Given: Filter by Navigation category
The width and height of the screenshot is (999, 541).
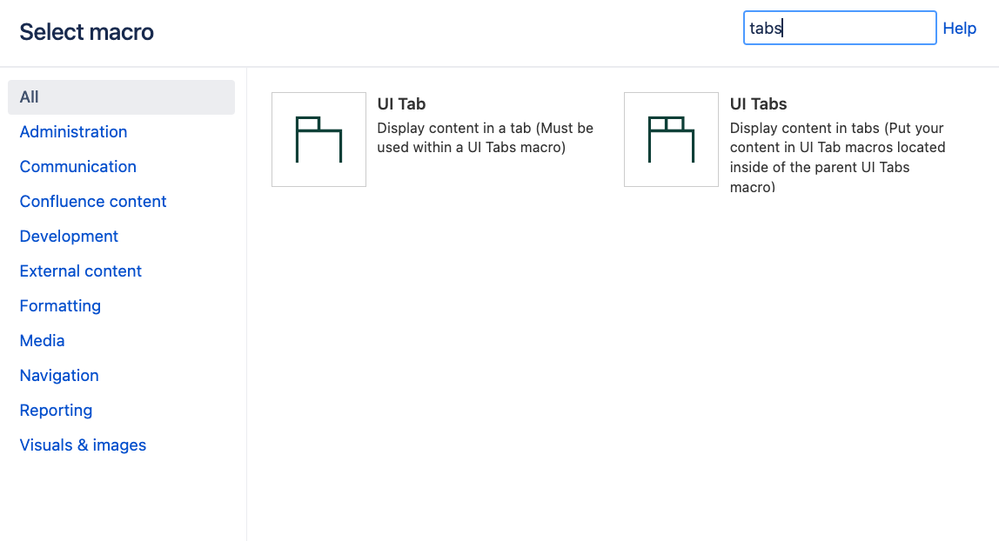Looking at the screenshot, I should (59, 375).
